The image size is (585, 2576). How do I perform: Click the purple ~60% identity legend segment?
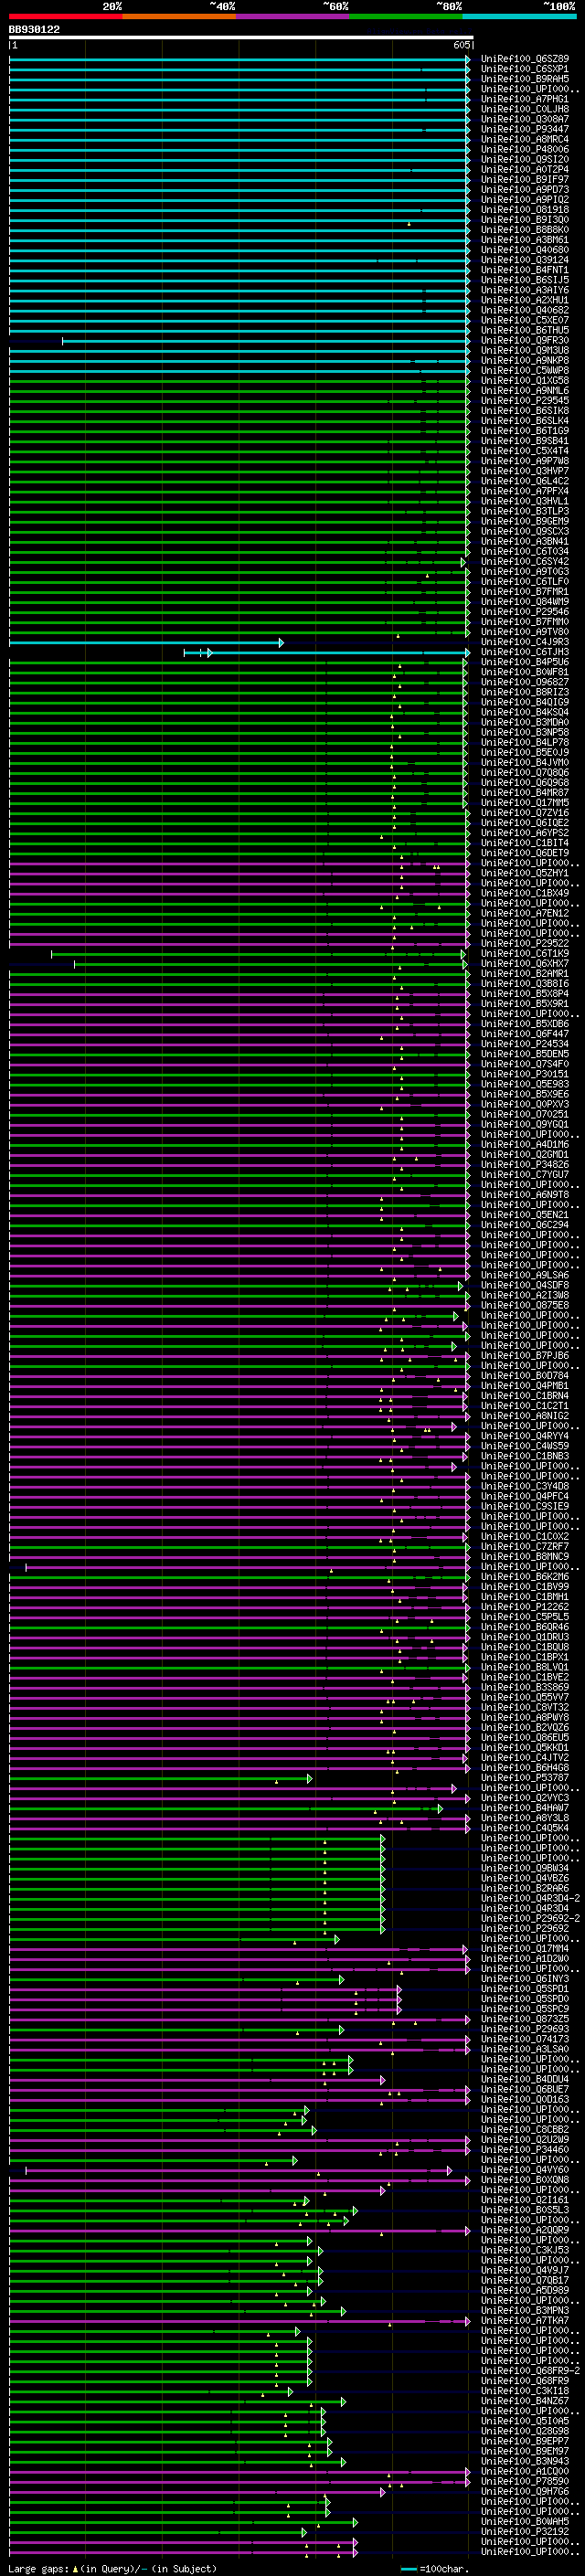point(293,16)
